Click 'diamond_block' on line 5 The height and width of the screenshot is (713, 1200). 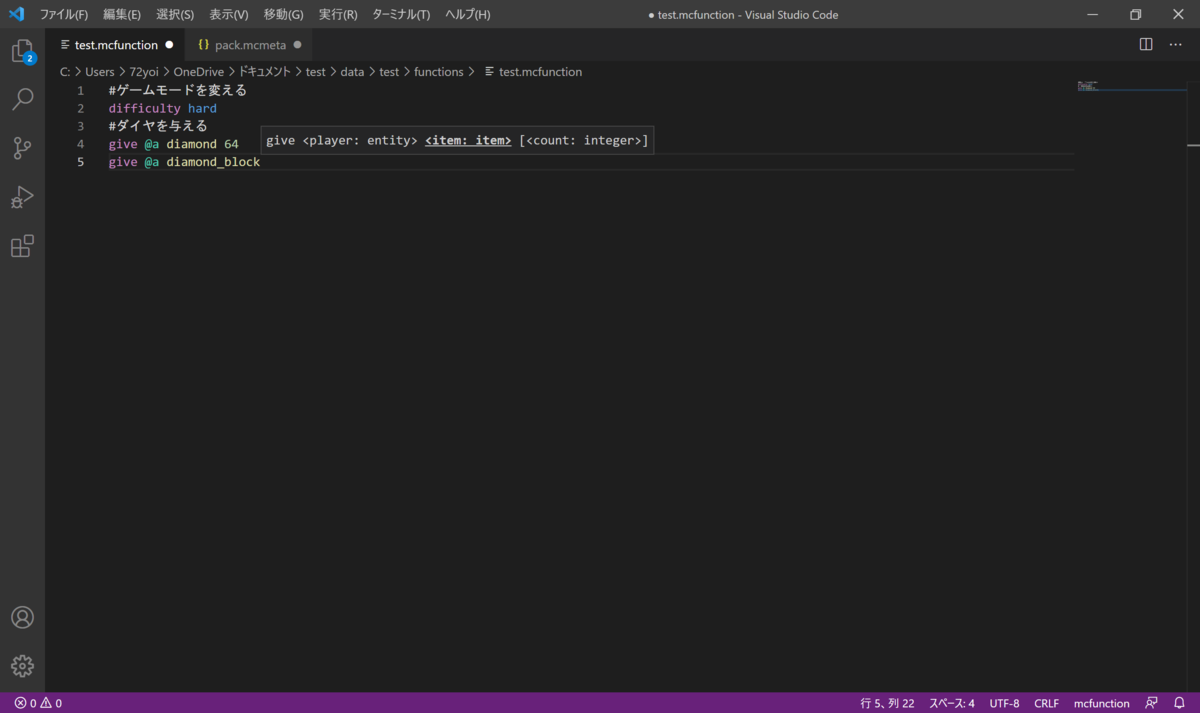click(213, 162)
